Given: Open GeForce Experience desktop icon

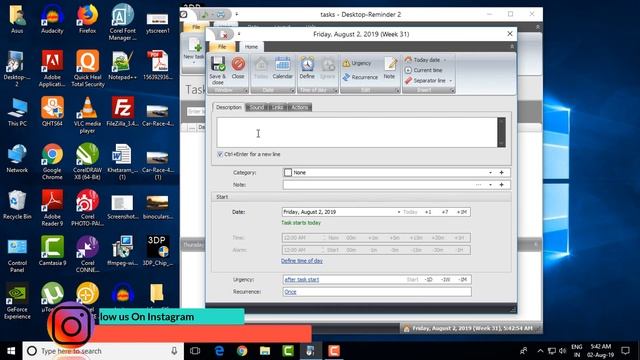Looking at the screenshot, I should [17, 302].
